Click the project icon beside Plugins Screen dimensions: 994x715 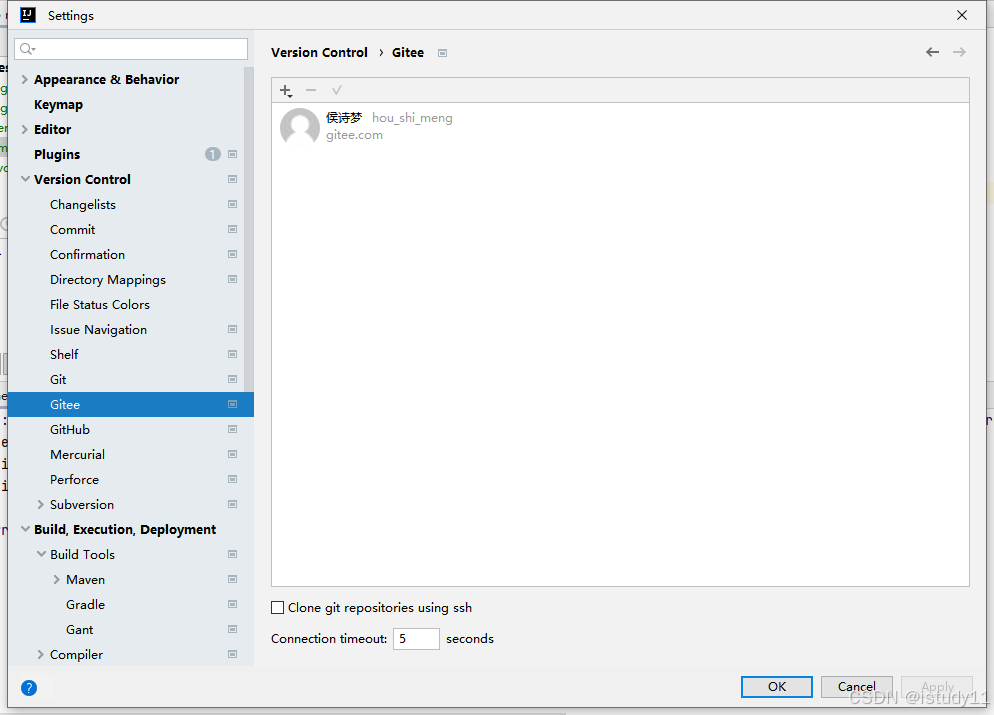pyautogui.click(x=233, y=154)
